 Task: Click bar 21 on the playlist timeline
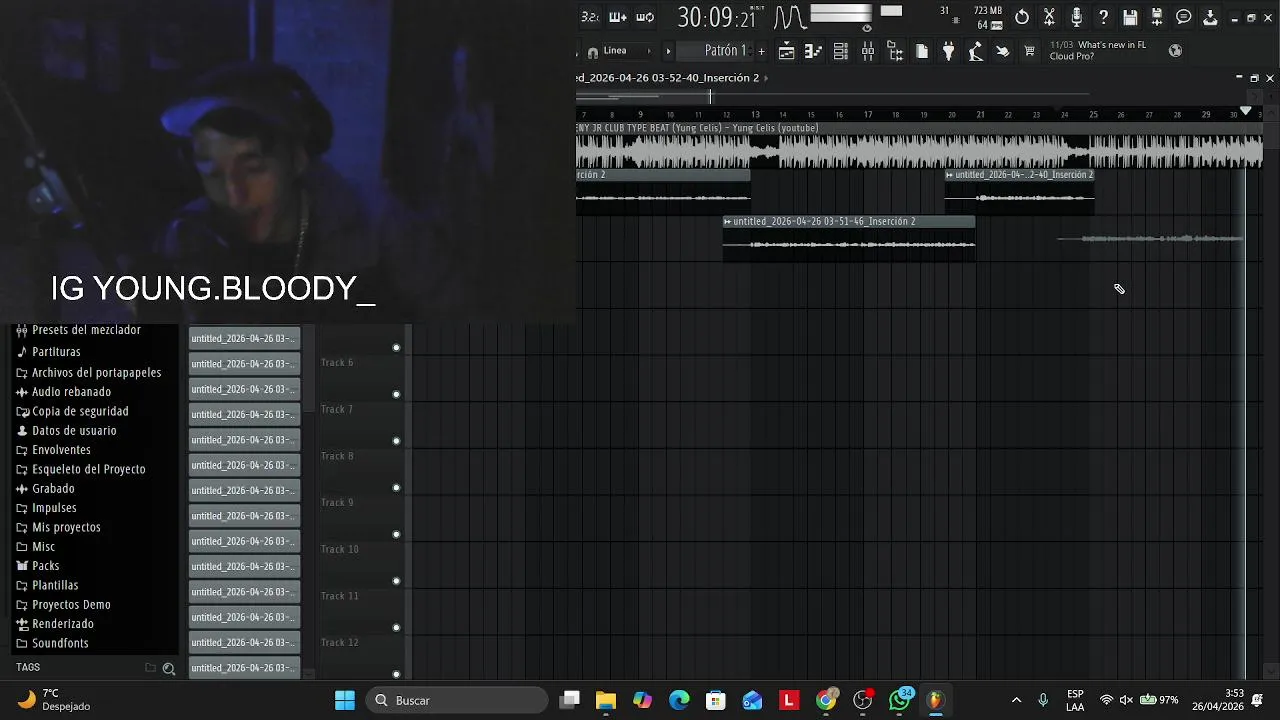pyautogui.click(x=980, y=114)
